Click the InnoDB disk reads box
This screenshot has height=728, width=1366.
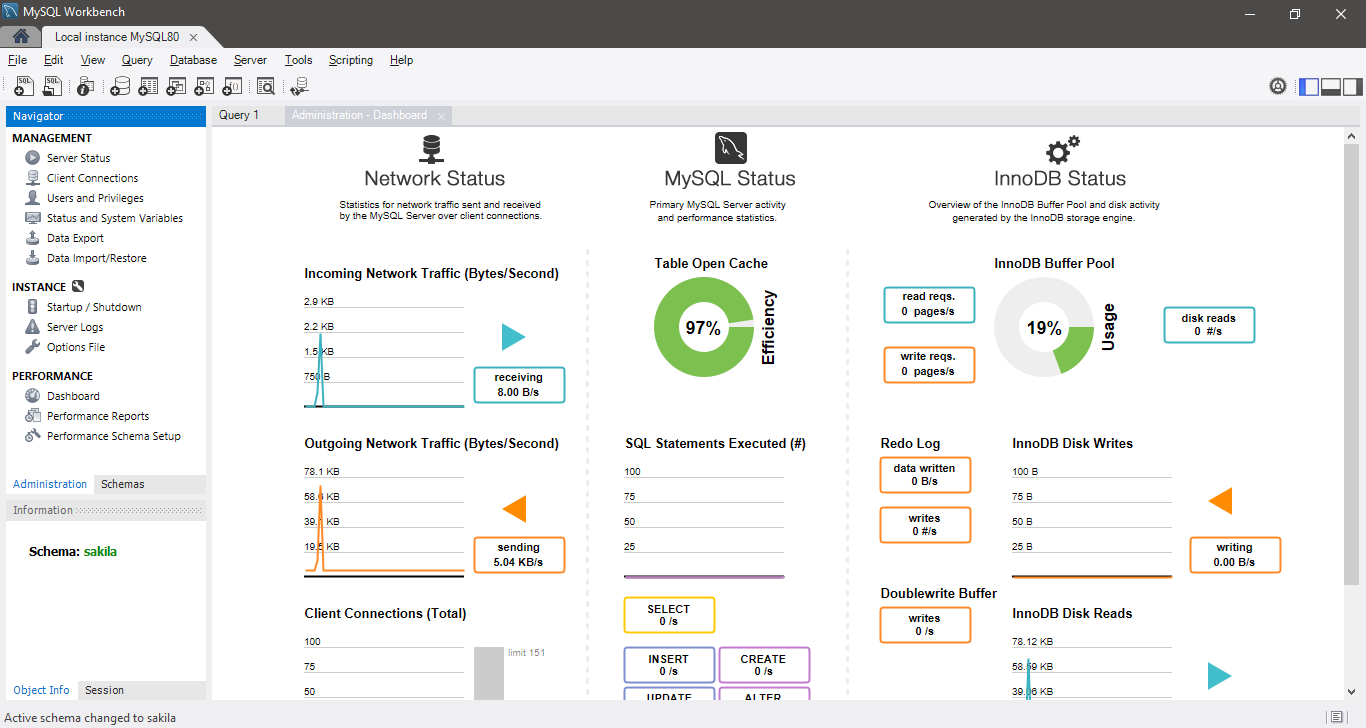coord(1209,325)
